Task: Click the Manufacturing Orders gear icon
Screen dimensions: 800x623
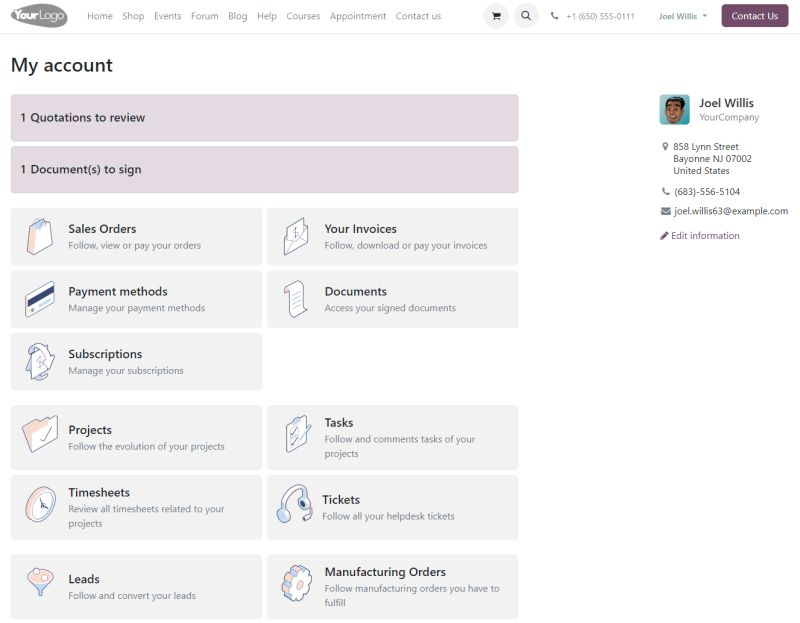Action: tap(296, 583)
